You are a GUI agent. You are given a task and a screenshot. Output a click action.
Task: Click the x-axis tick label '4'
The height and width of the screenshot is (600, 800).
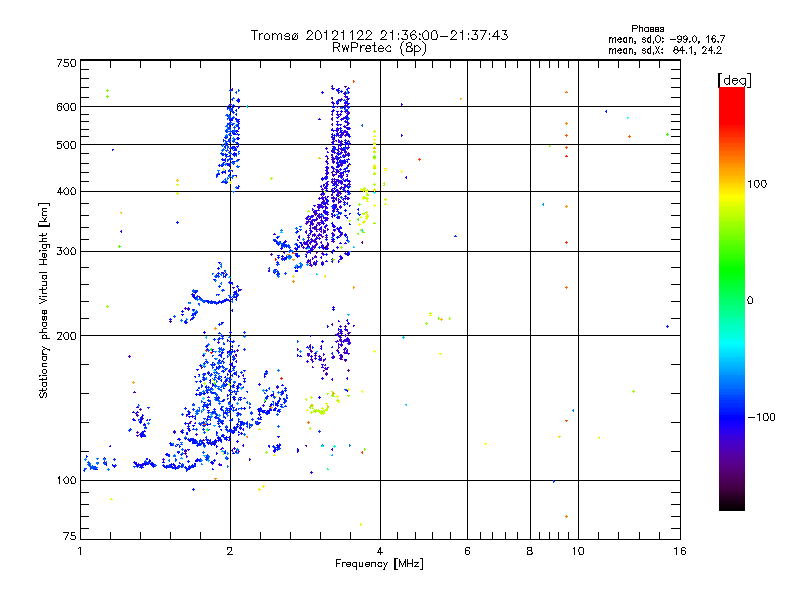pos(380,551)
